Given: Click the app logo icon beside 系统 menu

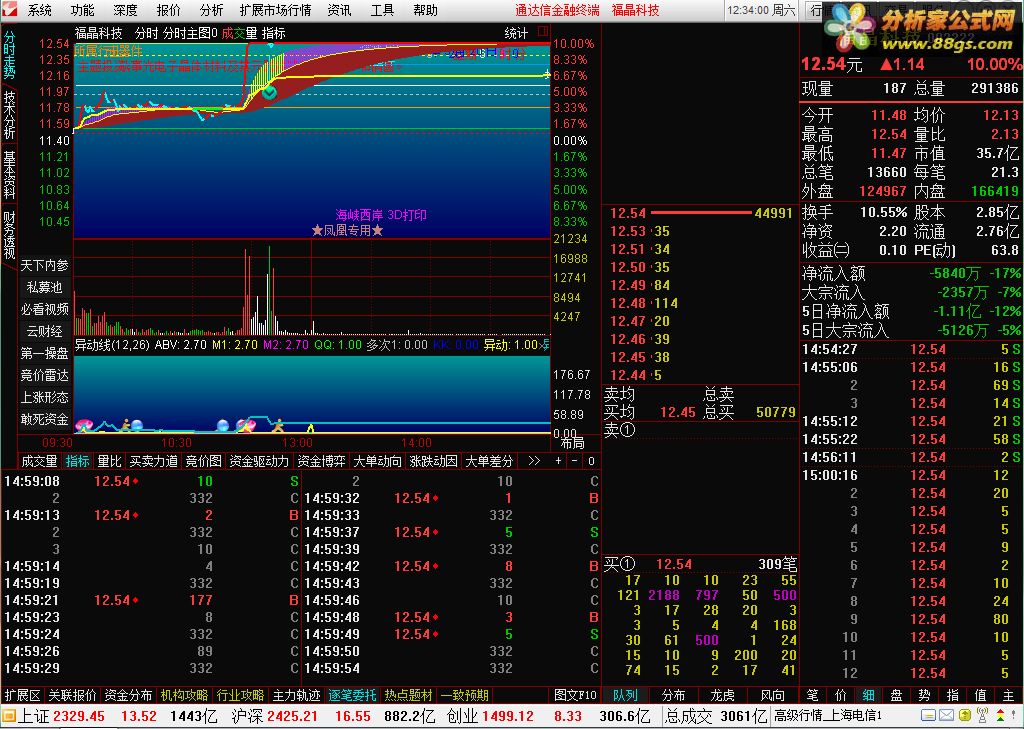Looking at the screenshot, I should [10, 10].
